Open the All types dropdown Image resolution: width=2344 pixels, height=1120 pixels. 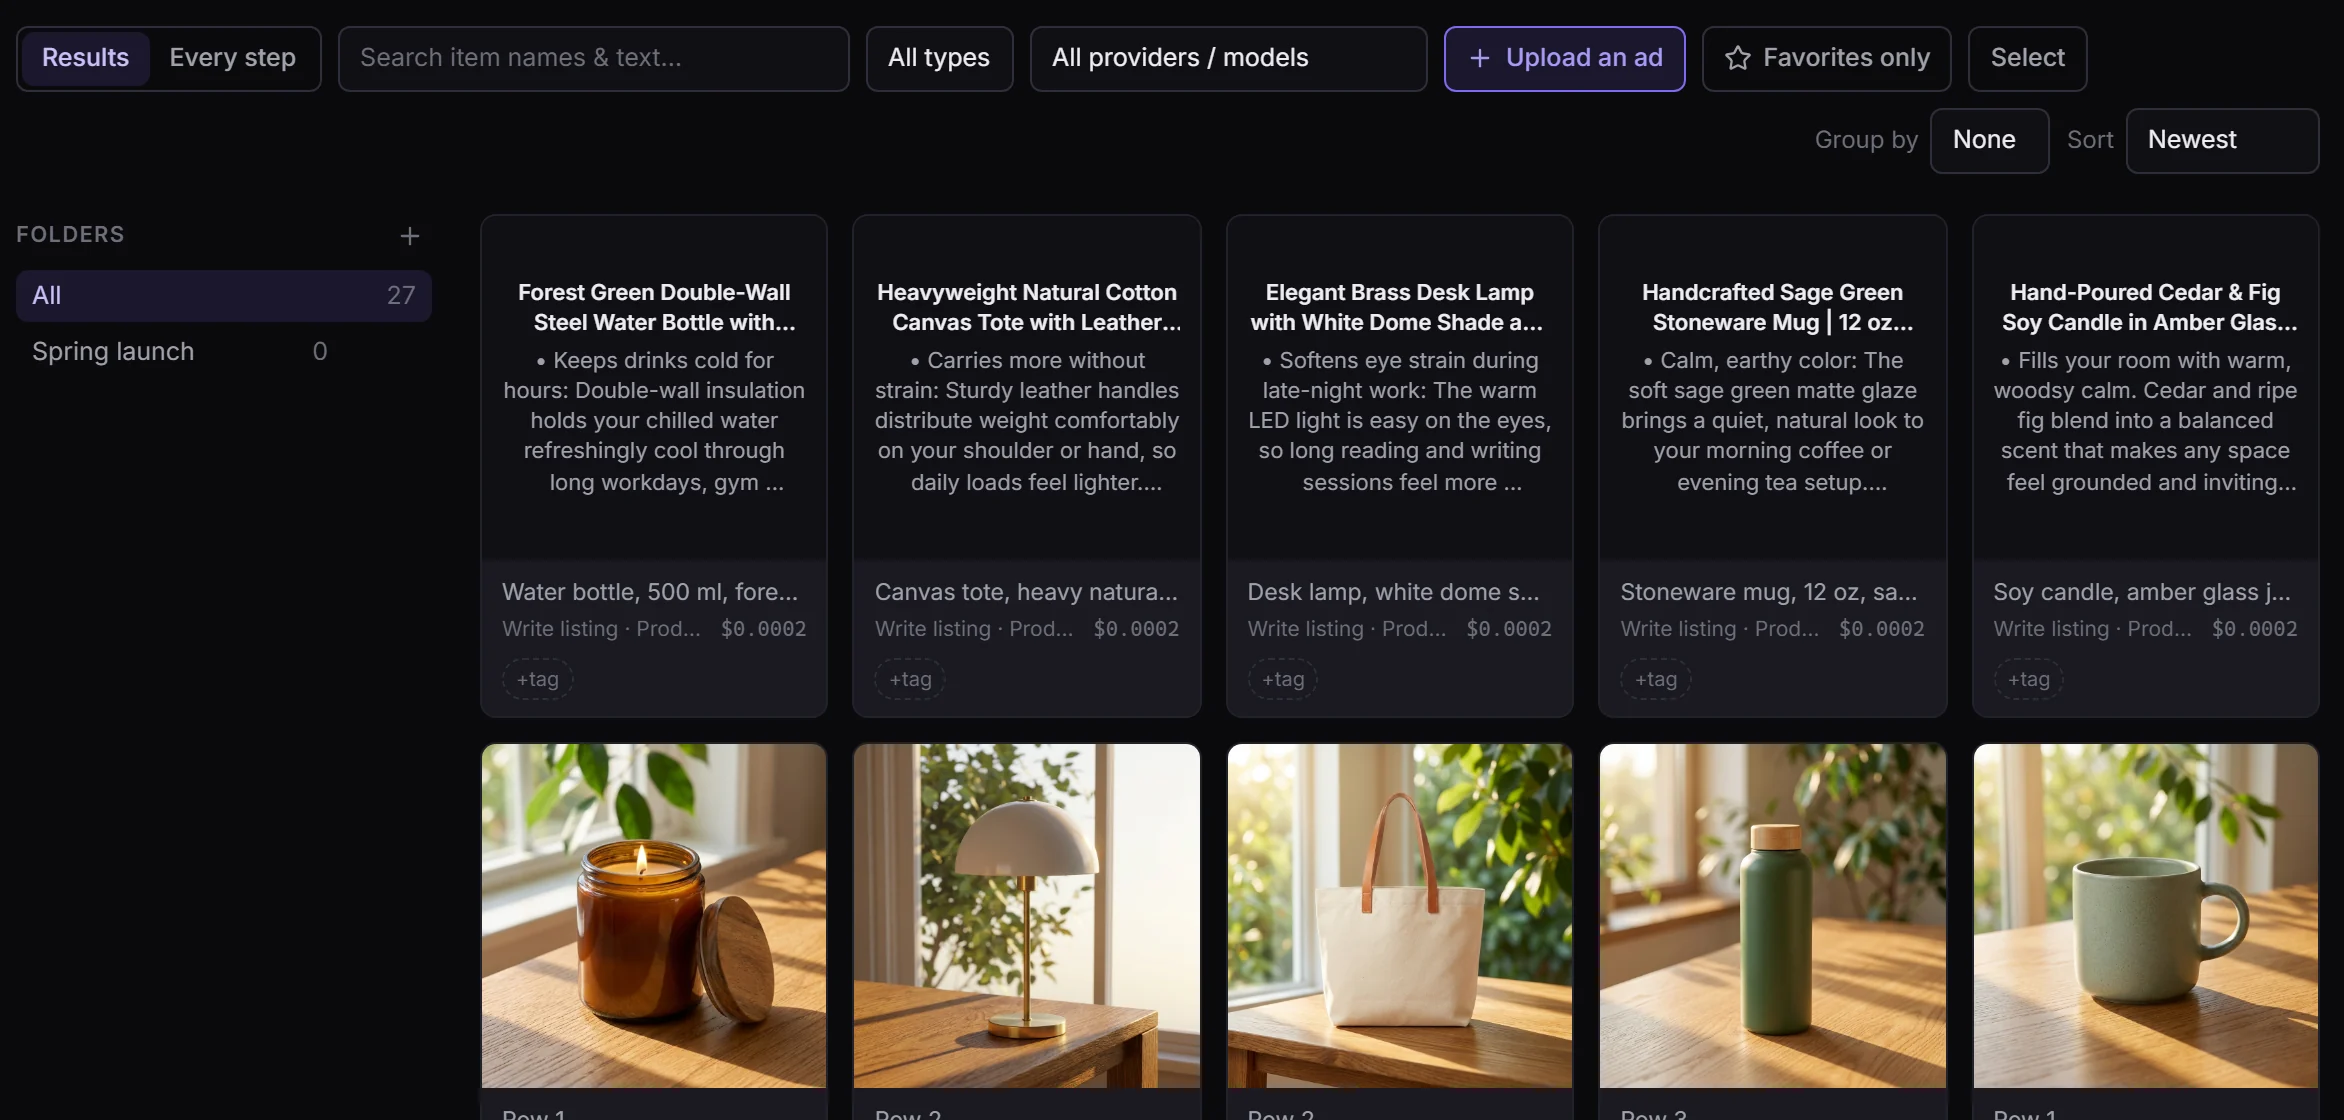pos(938,58)
